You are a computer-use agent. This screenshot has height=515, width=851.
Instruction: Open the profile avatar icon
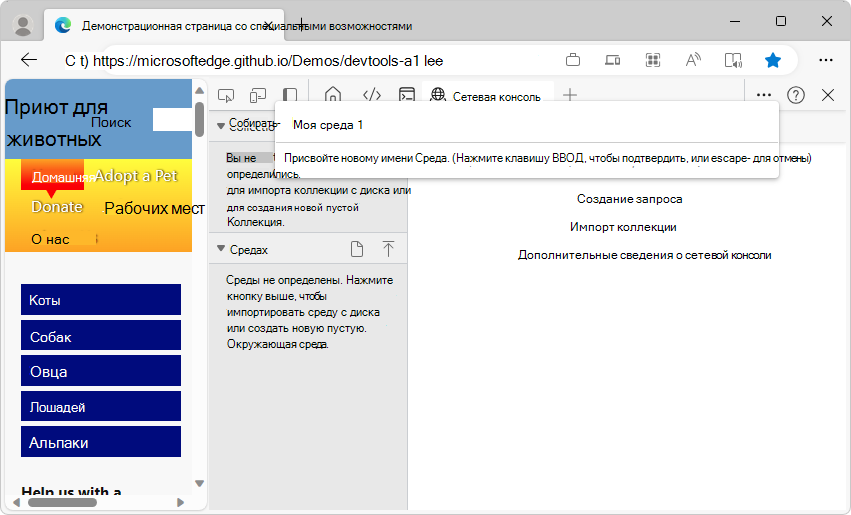pyautogui.click(x=23, y=25)
